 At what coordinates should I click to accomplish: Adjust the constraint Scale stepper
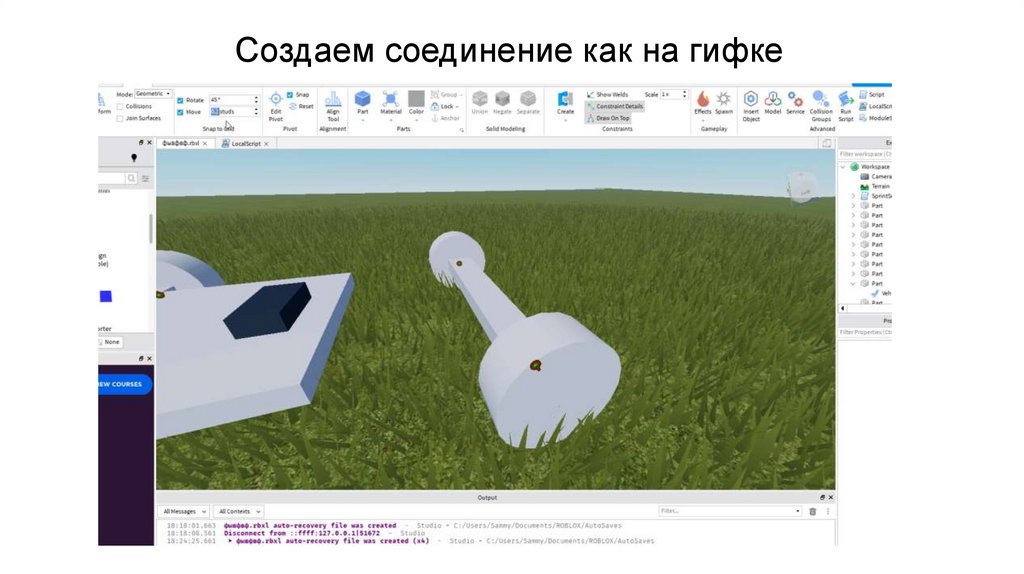pos(684,95)
